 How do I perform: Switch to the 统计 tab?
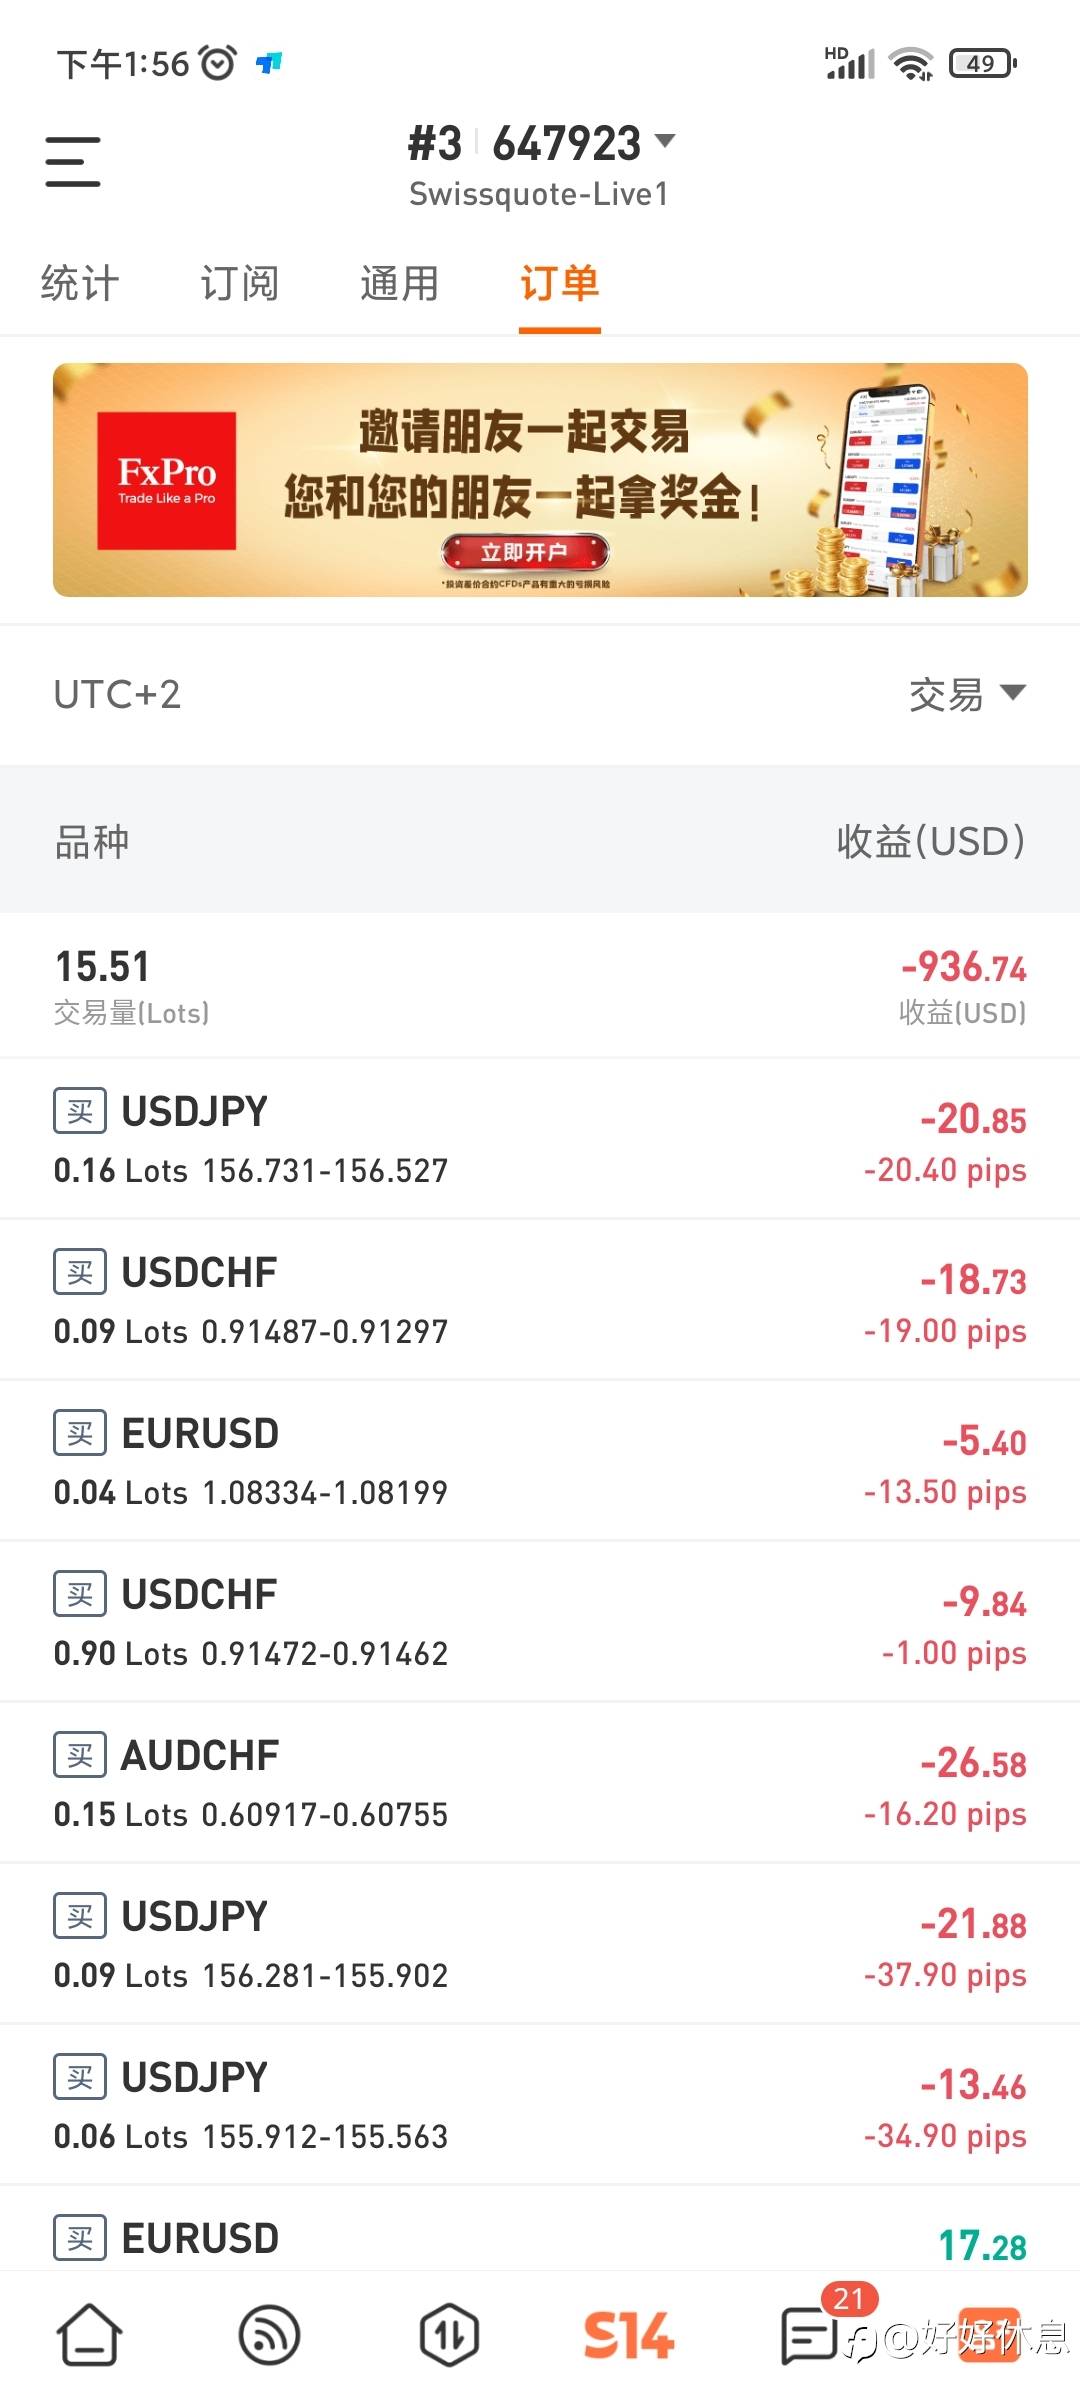(80, 283)
